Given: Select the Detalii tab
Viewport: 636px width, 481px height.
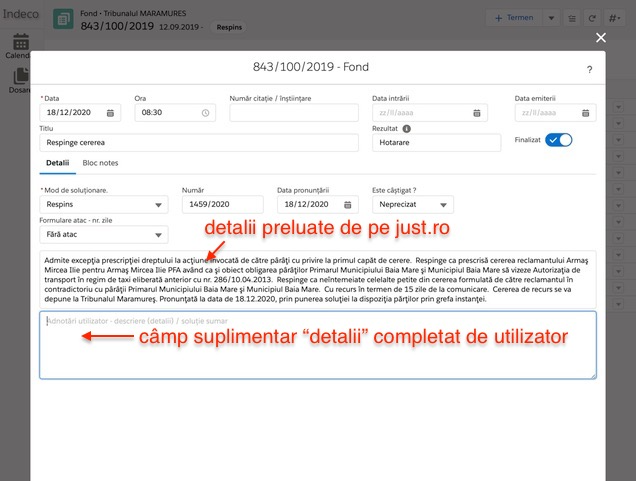Looking at the screenshot, I should click(56, 162).
